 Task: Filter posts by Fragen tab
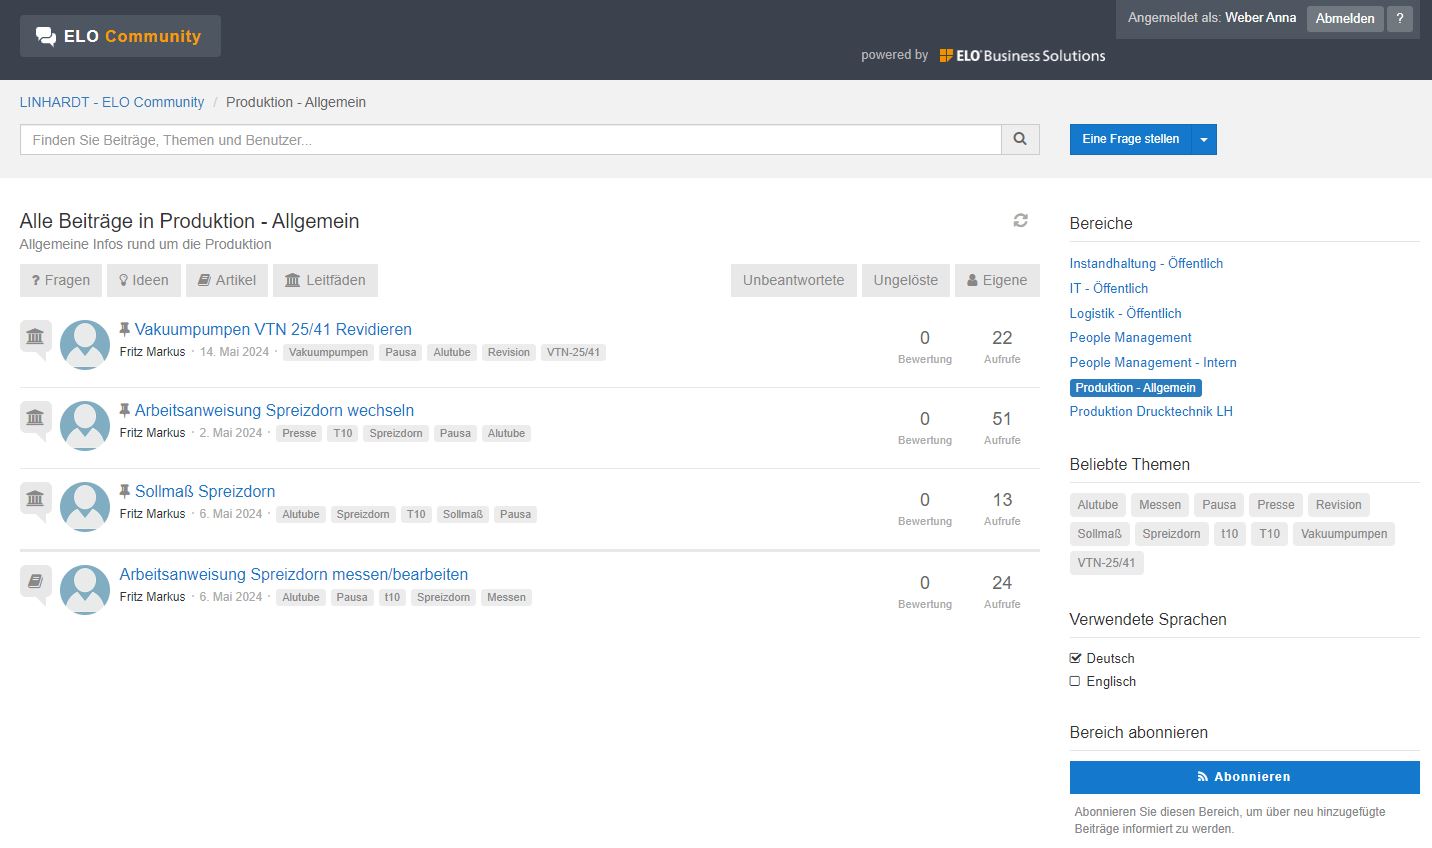[61, 280]
